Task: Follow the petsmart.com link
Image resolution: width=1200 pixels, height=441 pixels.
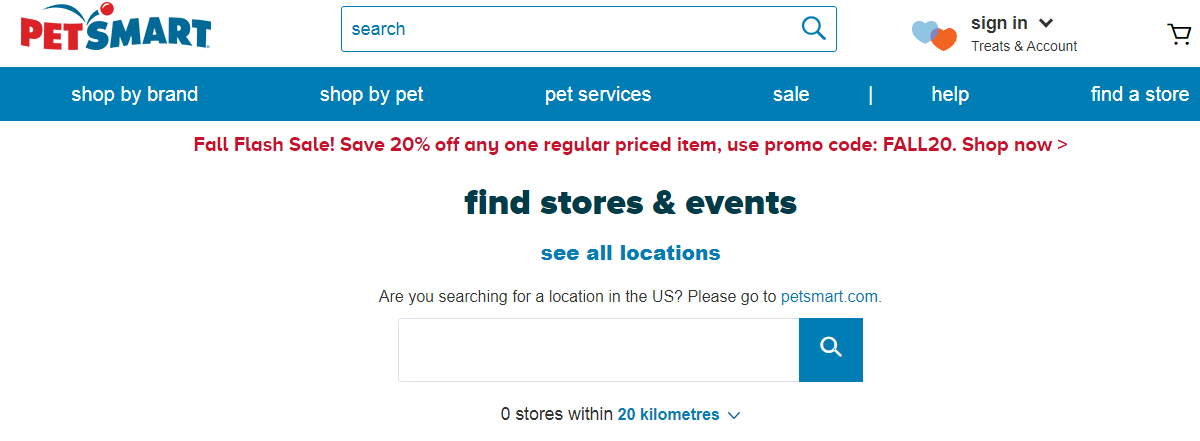Action: point(830,297)
